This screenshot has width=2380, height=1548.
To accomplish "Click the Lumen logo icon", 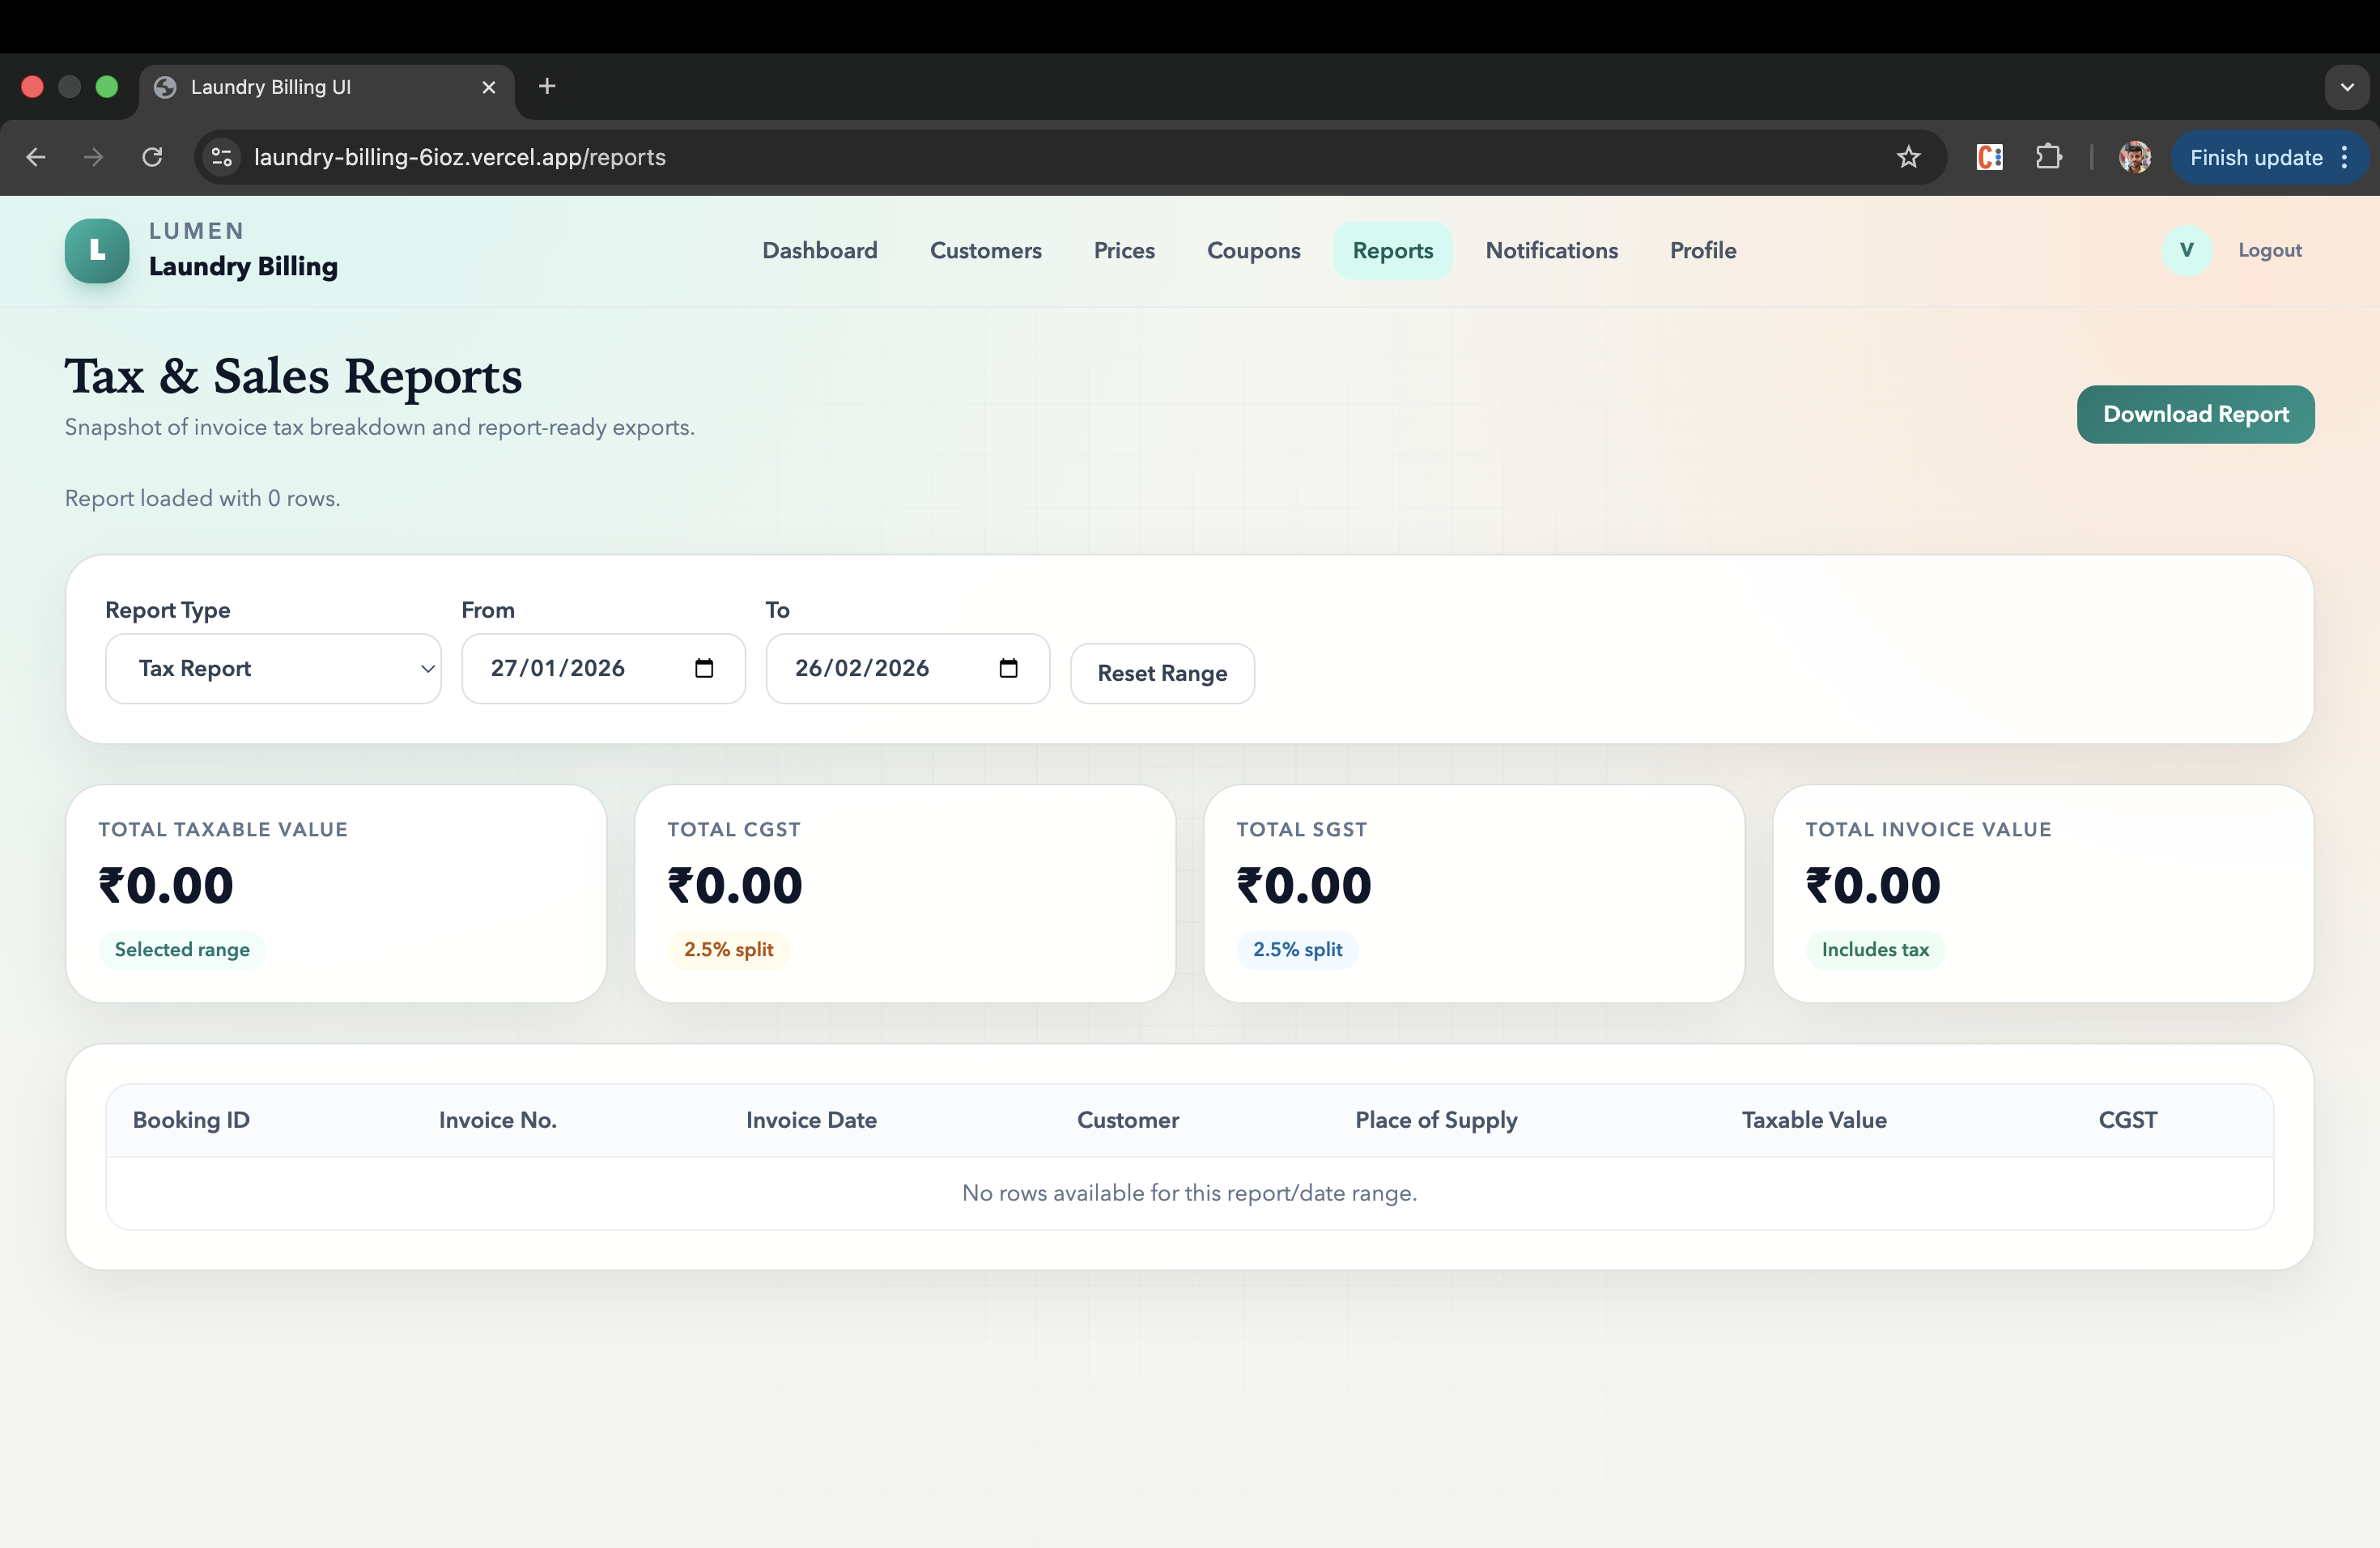I will (97, 251).
